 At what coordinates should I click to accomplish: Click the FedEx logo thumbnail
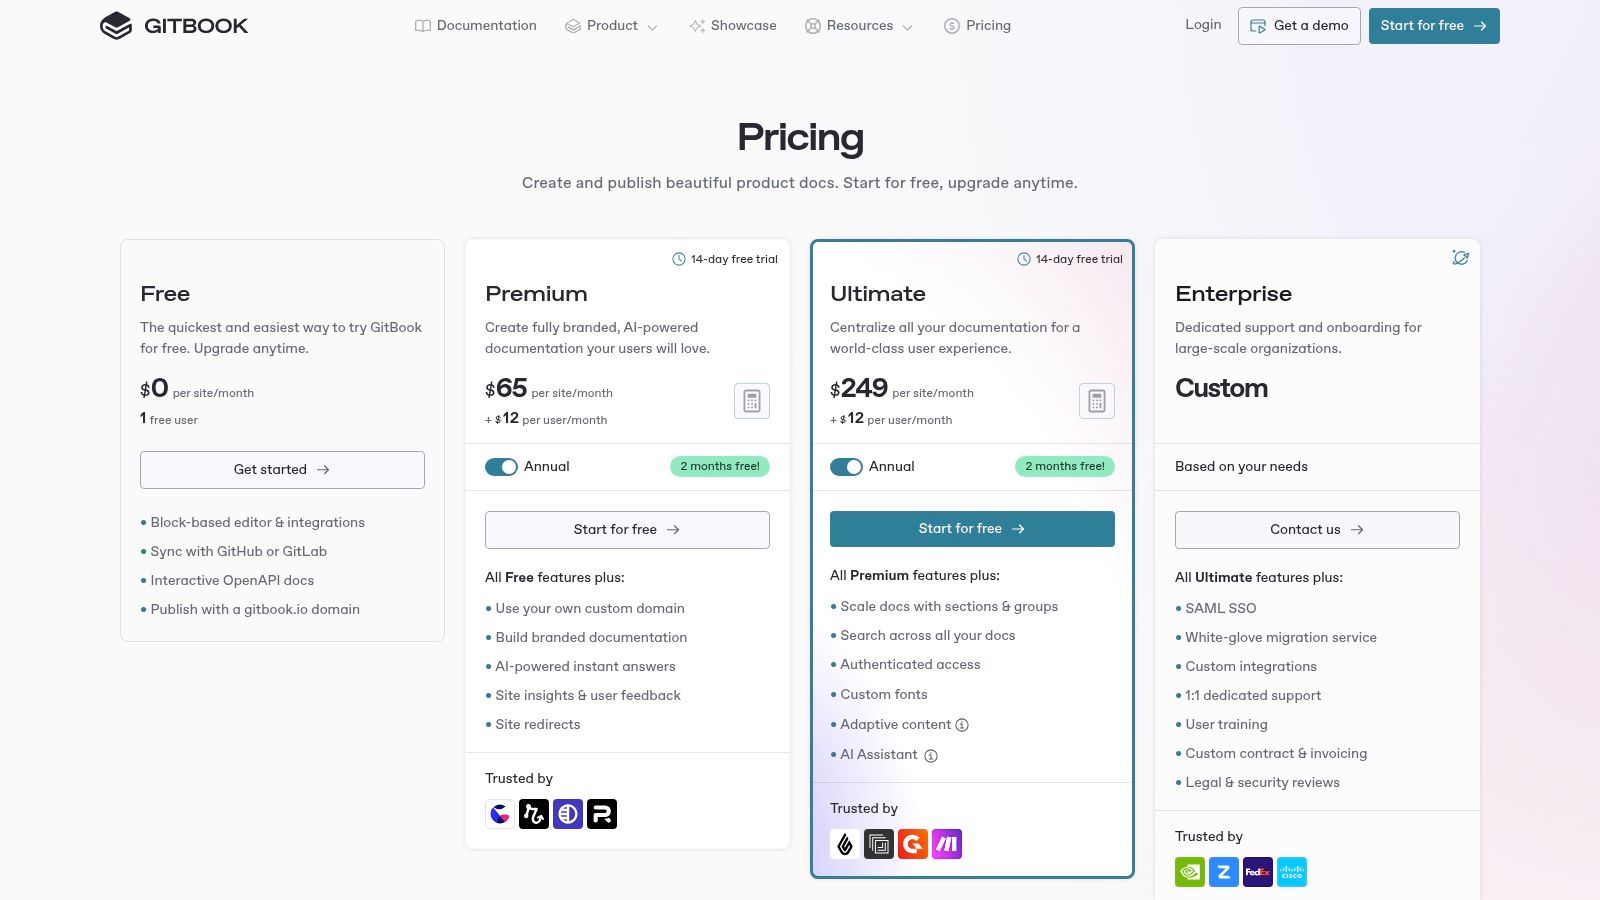[x=1258, y=872]
